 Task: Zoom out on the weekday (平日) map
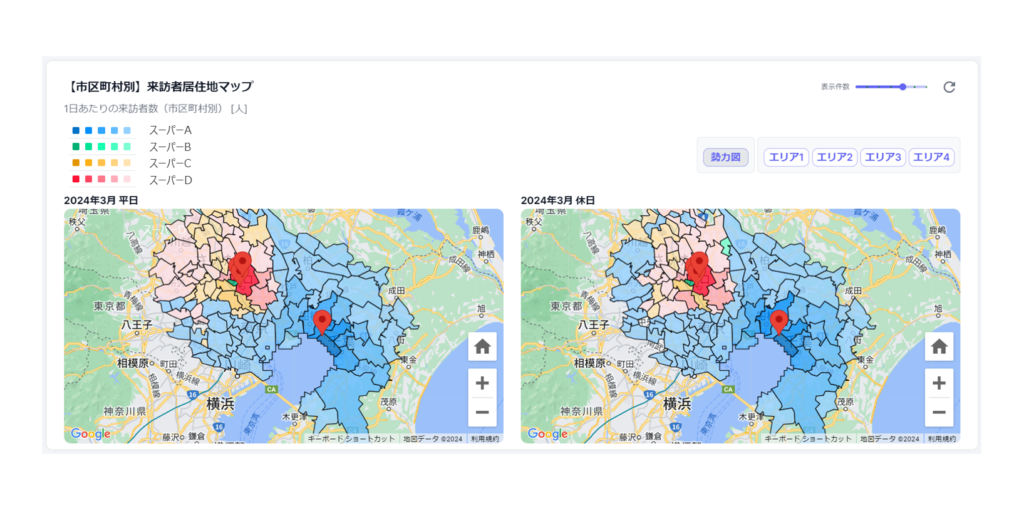point(482,411)
